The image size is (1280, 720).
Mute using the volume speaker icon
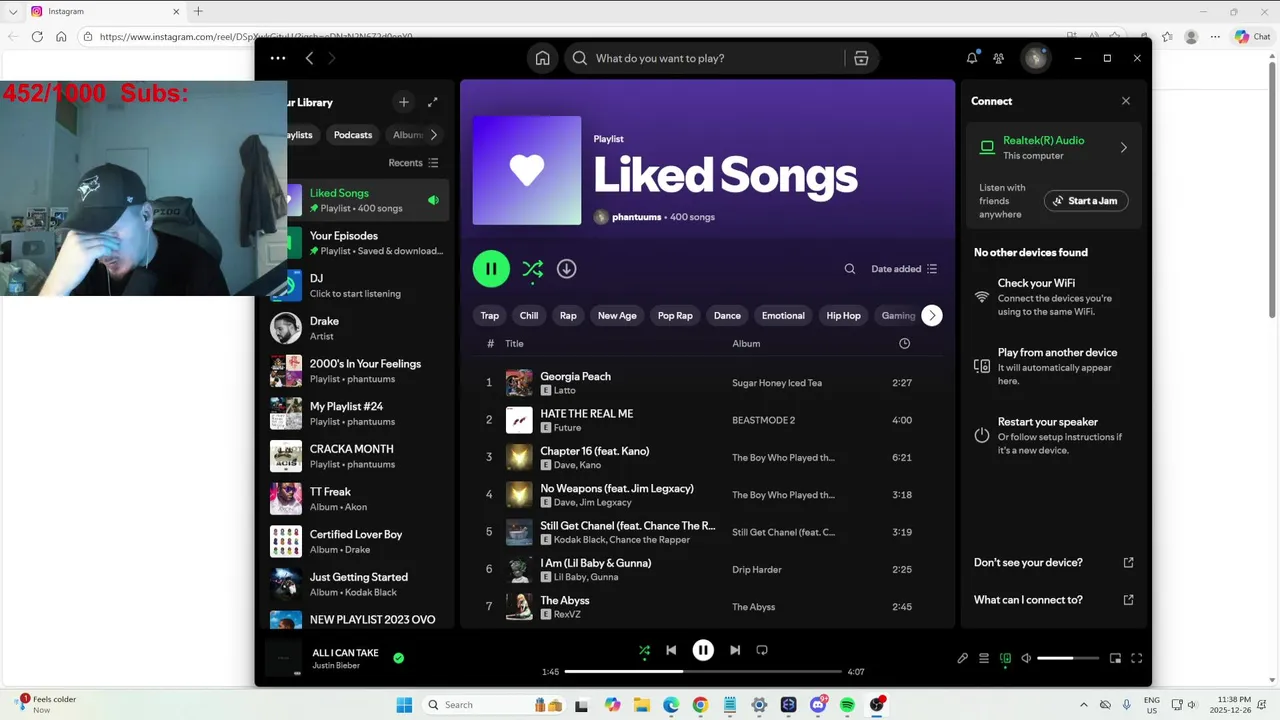point(1027,658)
